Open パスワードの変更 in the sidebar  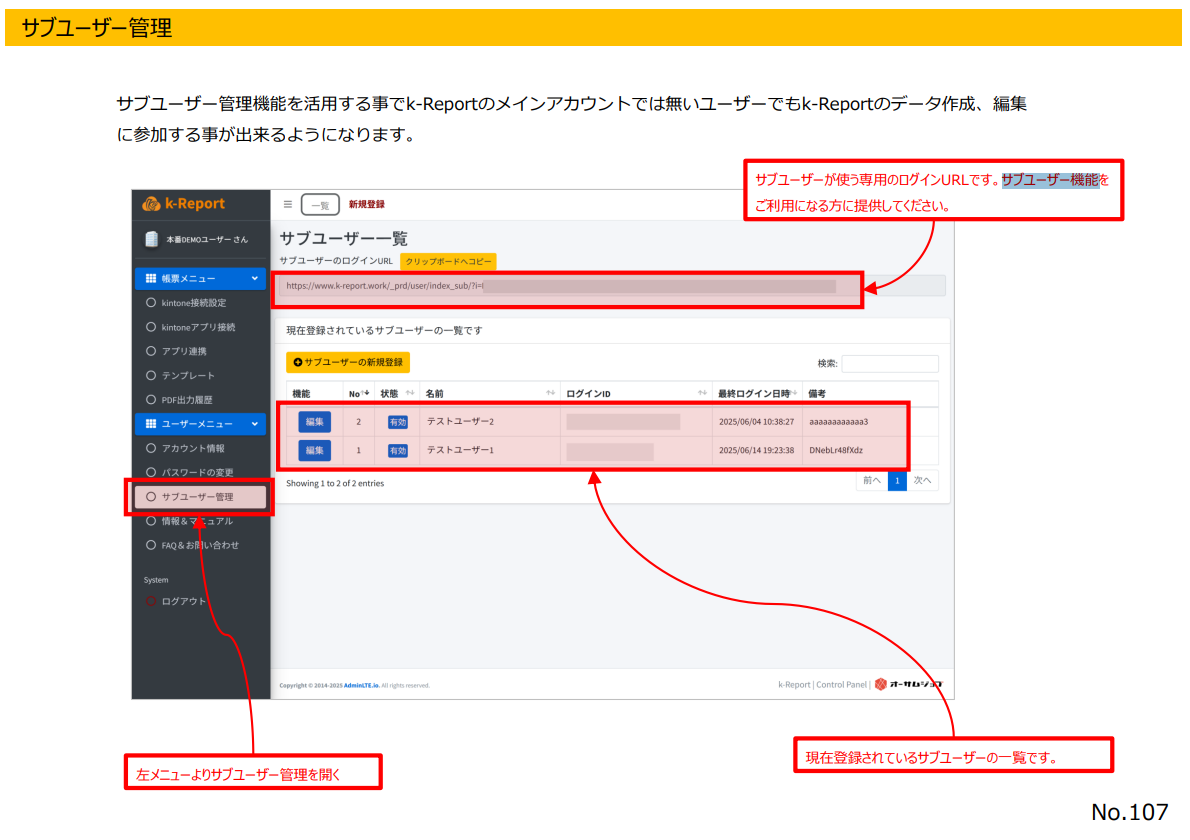pos(197,472)
